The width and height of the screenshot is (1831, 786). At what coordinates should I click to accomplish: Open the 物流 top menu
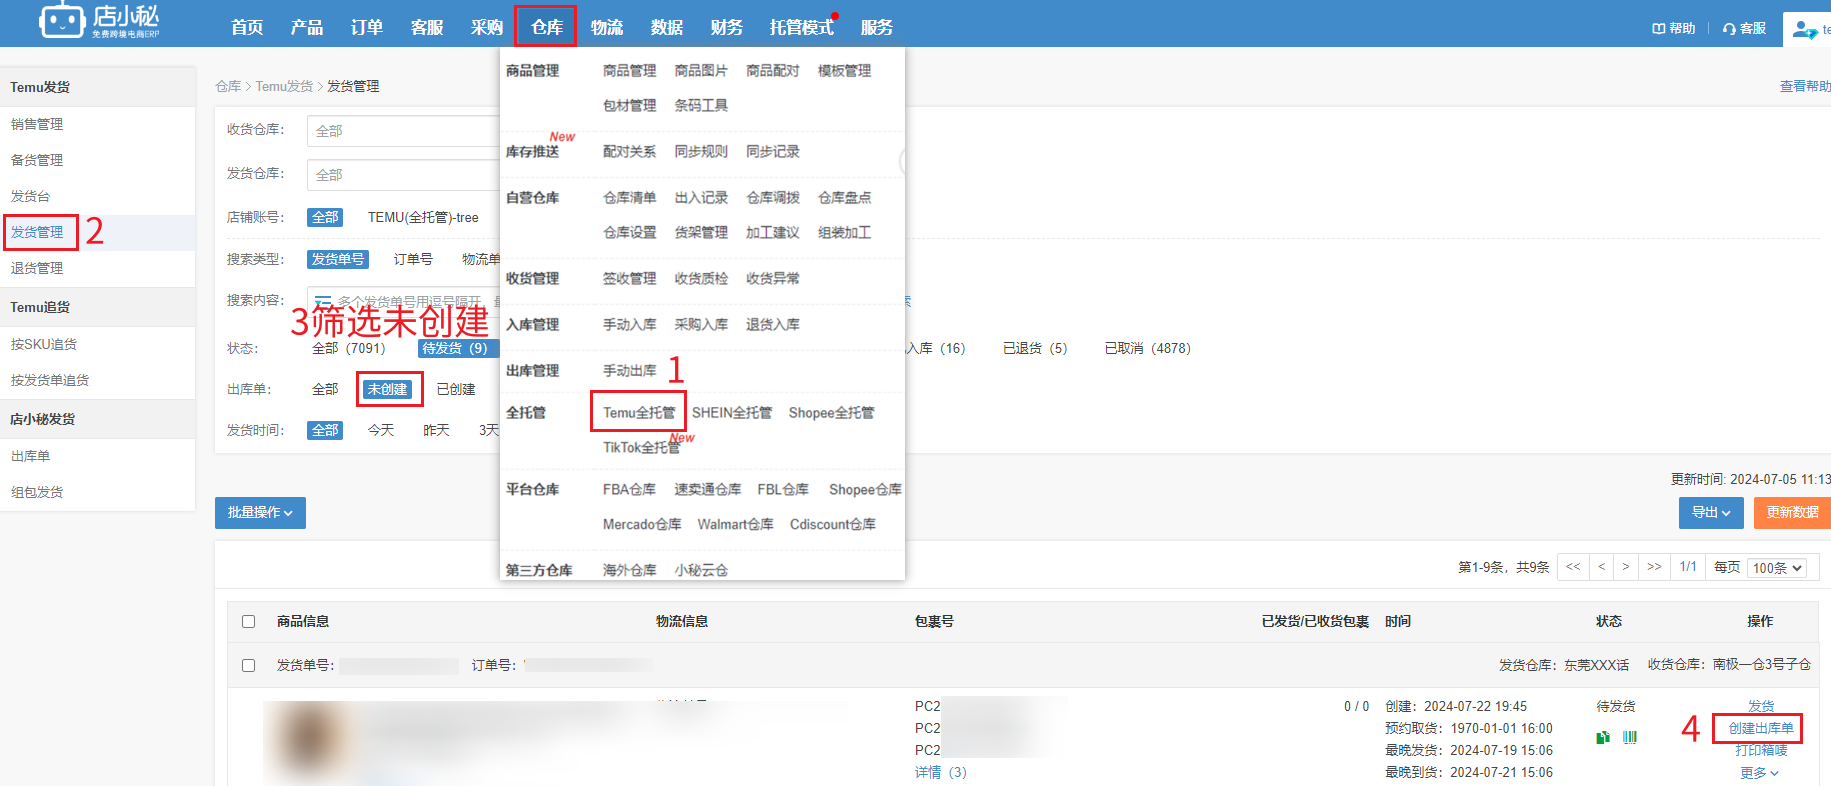[607, 27]
